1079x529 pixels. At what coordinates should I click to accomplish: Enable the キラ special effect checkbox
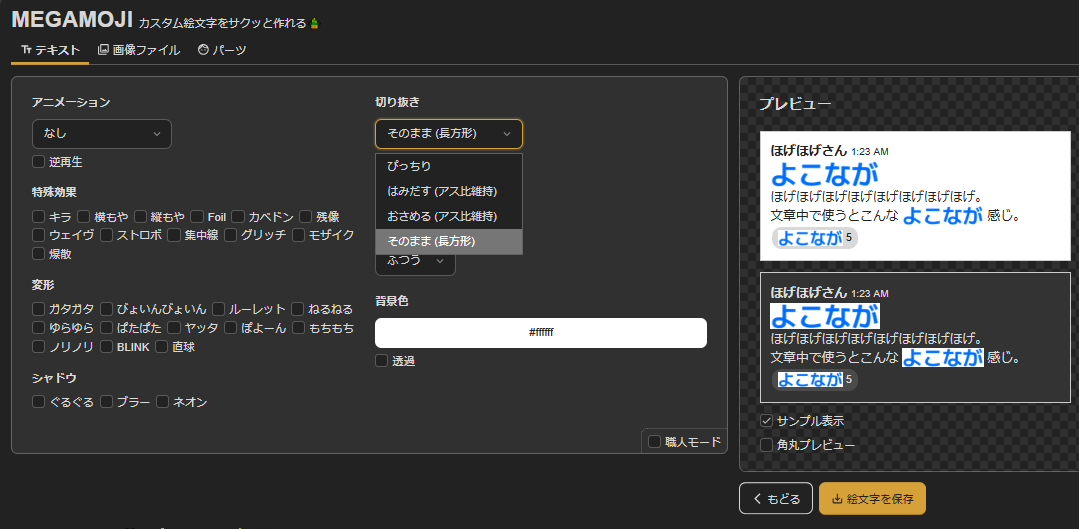pos(38,216)
